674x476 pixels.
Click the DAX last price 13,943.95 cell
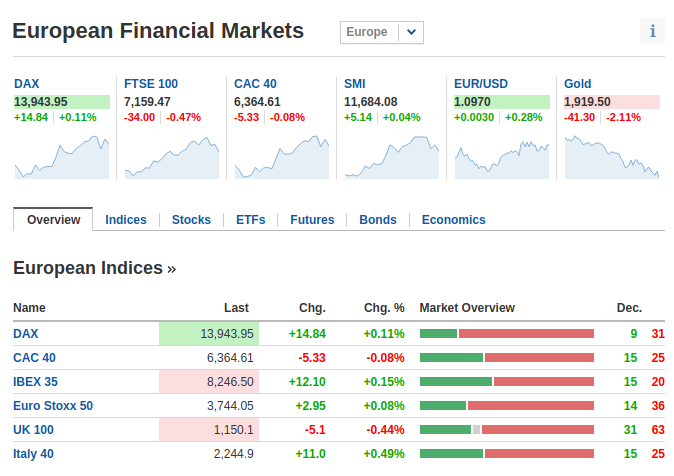coord(209,334)
